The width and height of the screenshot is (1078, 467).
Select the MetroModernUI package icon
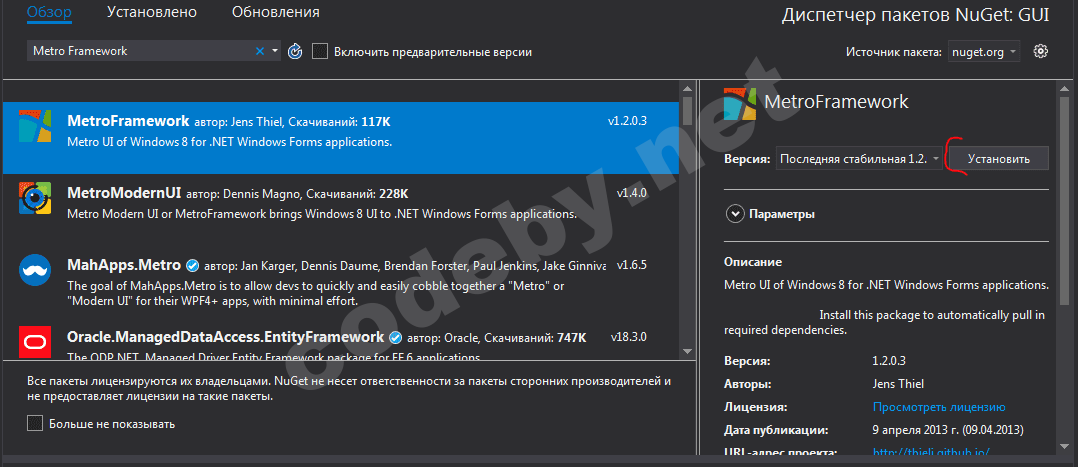click(x=35, y=198)
